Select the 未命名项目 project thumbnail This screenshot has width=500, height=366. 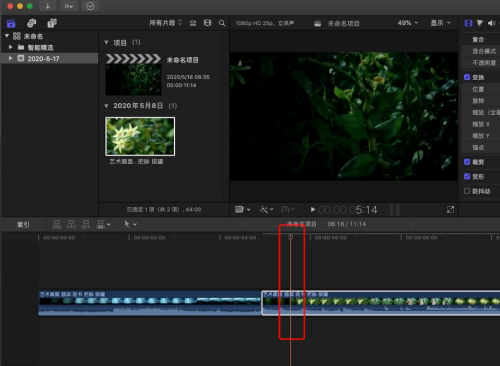(133, 75)
